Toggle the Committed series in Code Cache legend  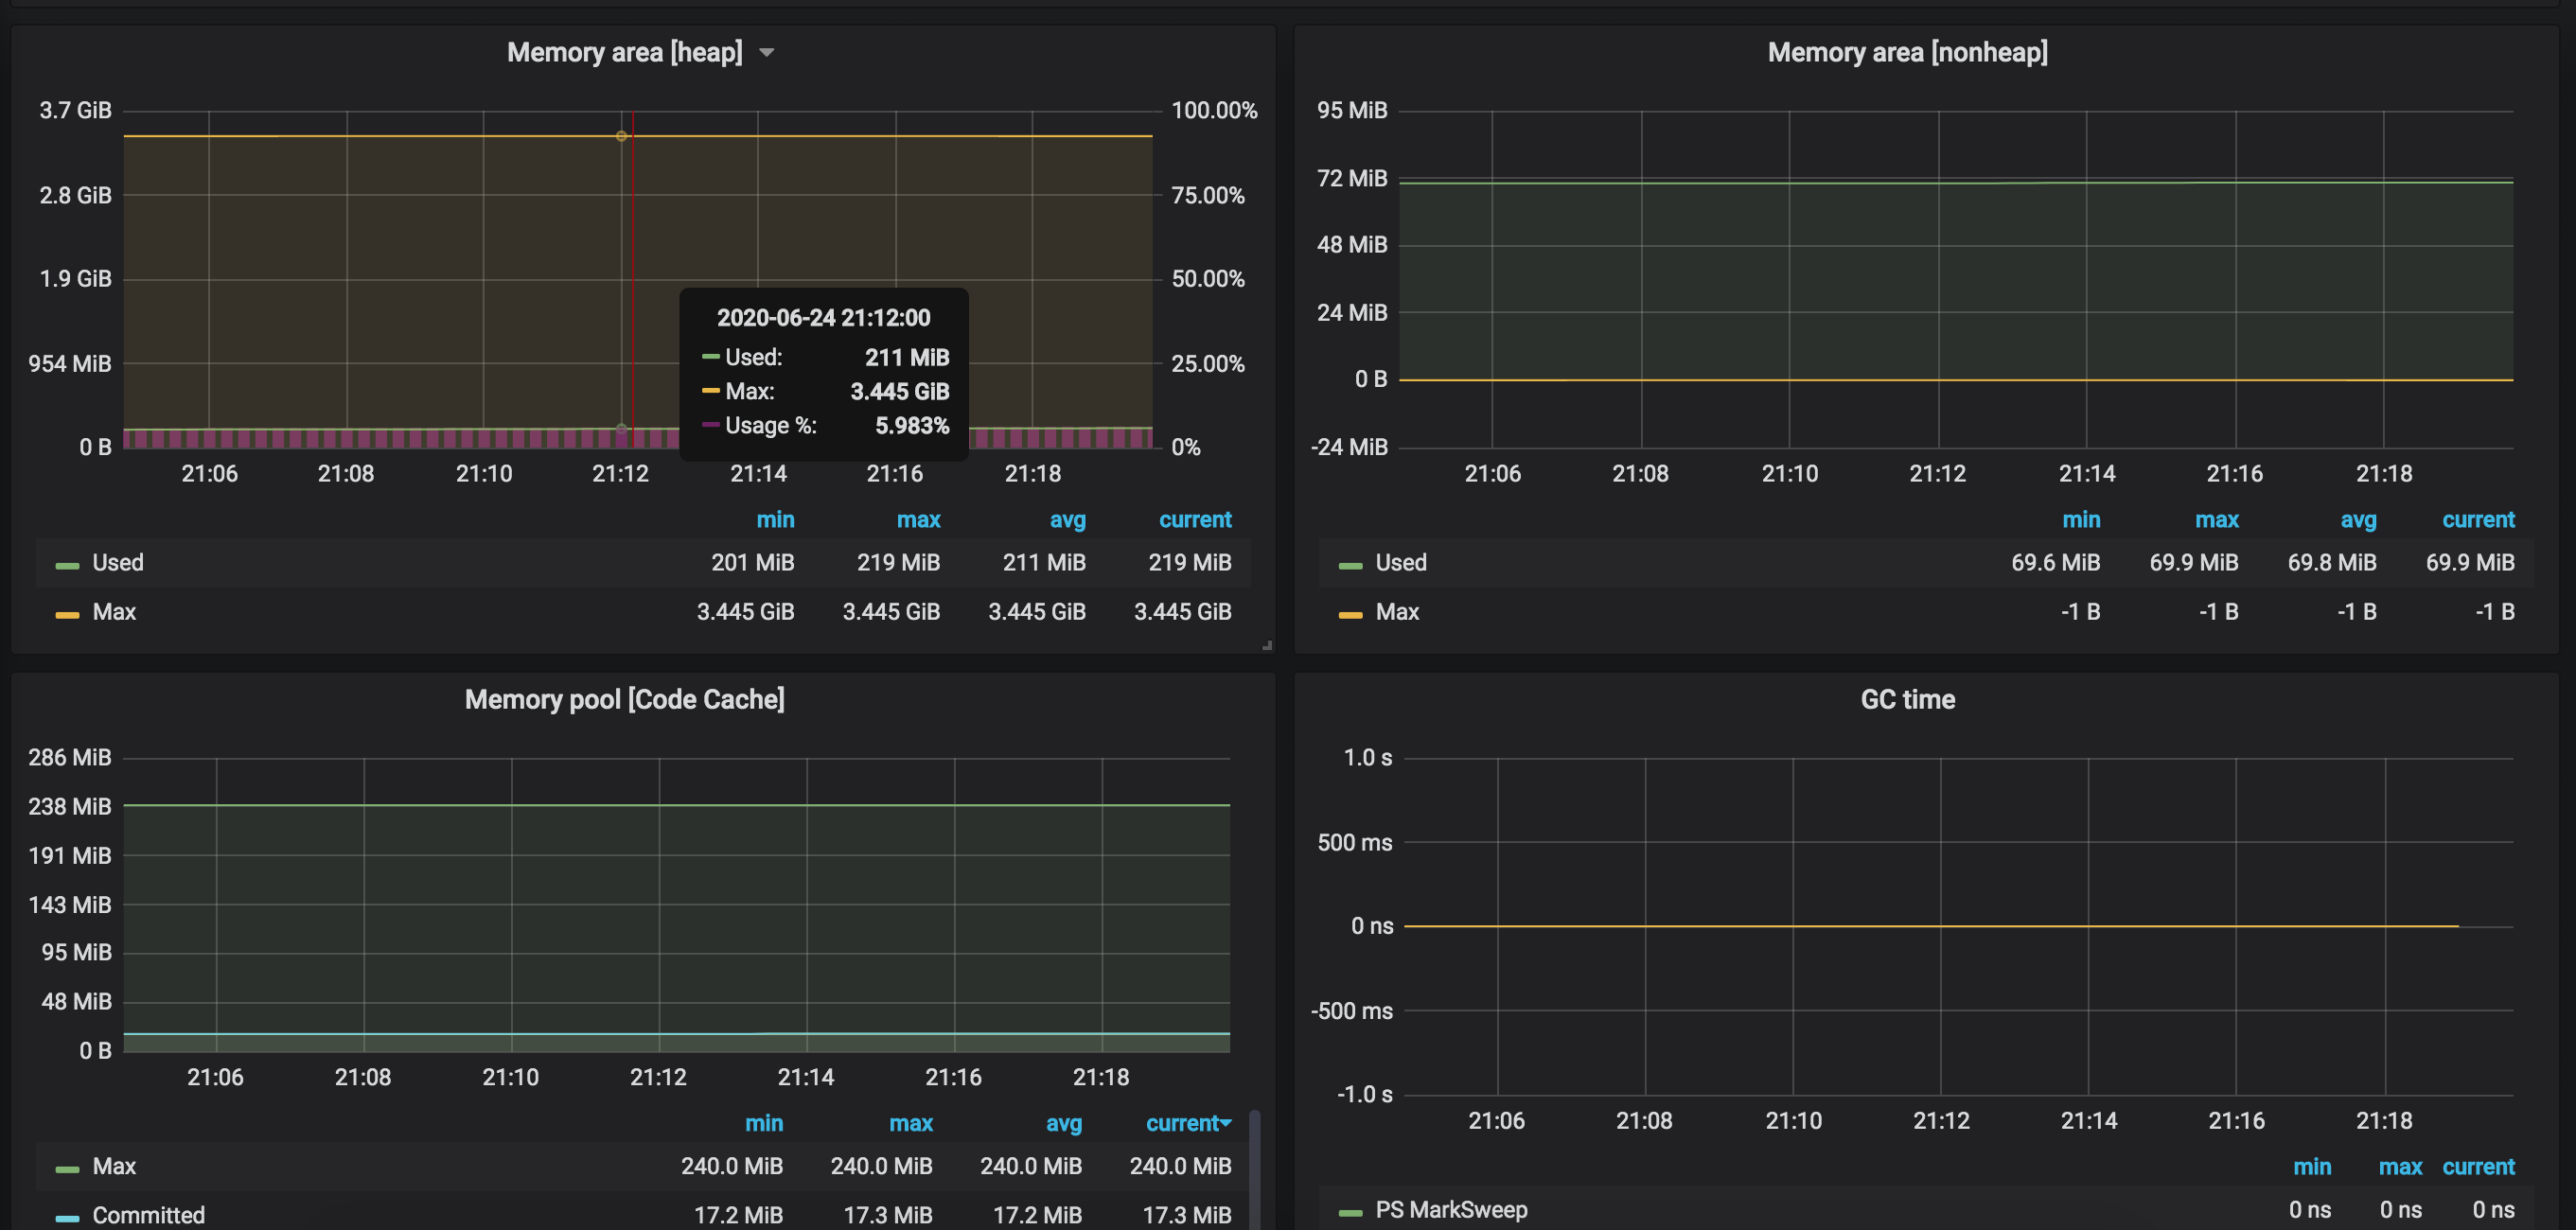(148, 1215)
